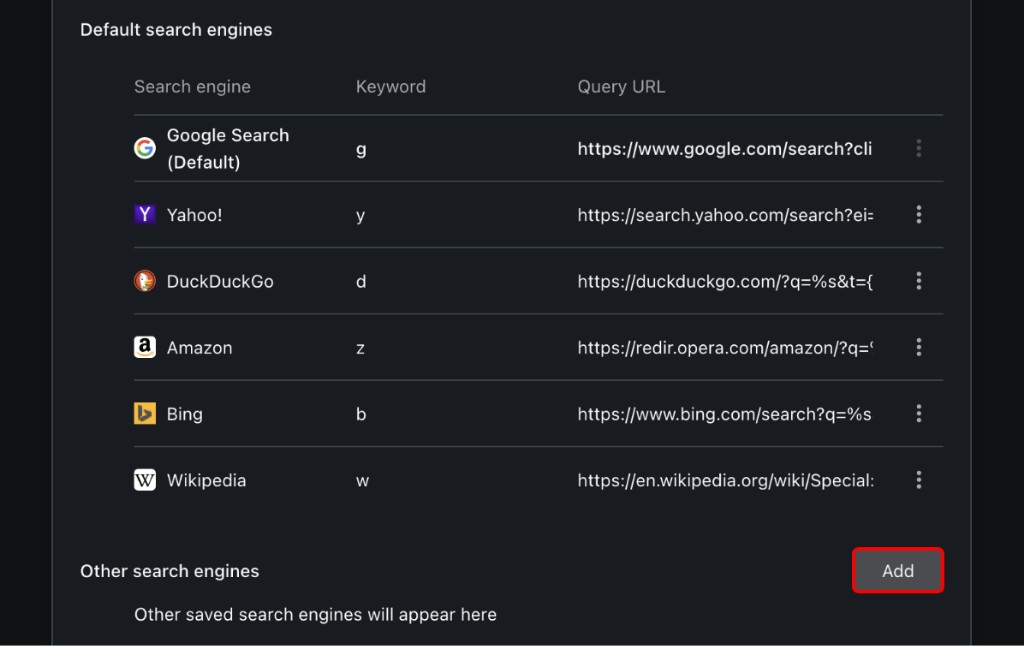The width and height of the screenshot is (1024, 646).
Task: Open more actions menu for Wikipedia
Action: tap(918, 480)
